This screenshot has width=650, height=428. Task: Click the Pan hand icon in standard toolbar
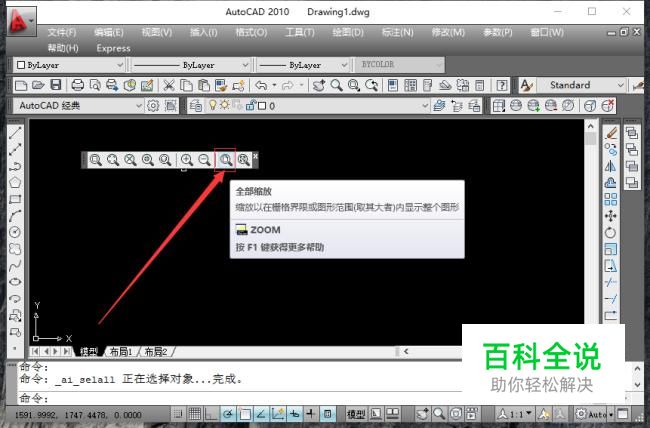click(x=319, y=85)
